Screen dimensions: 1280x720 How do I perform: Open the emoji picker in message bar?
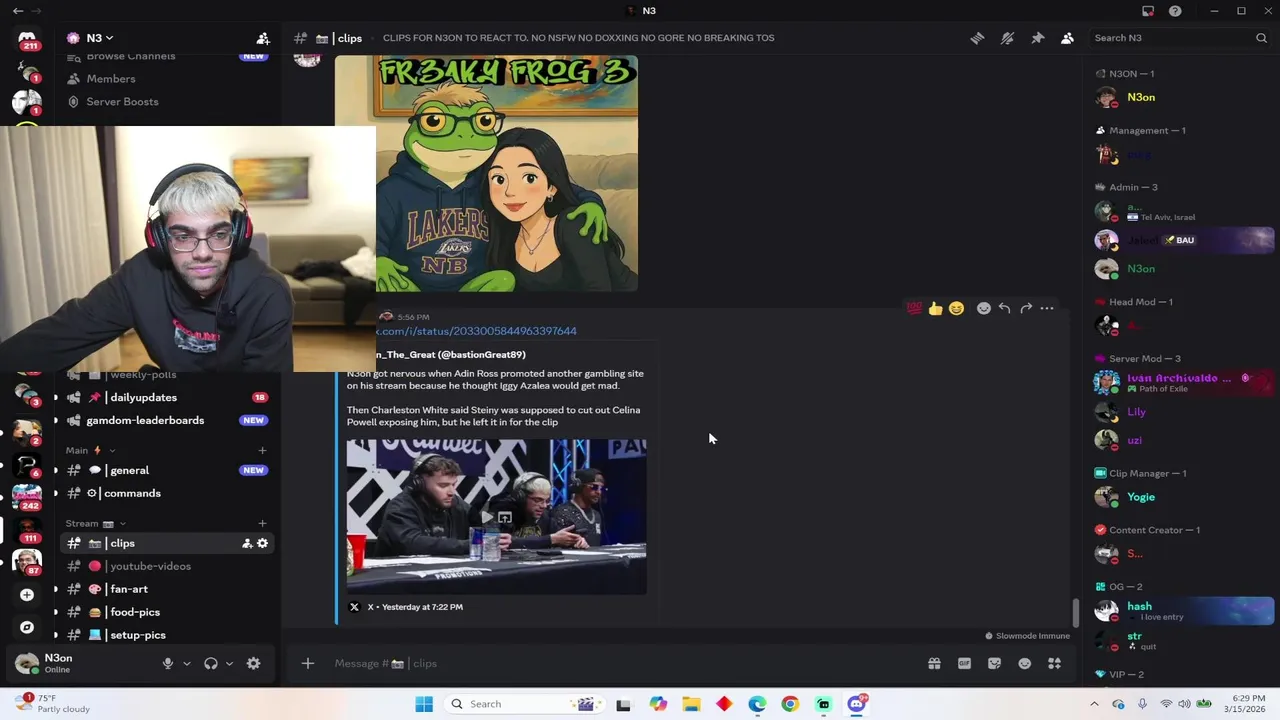pyautogui.click(x=1024, y=663)
